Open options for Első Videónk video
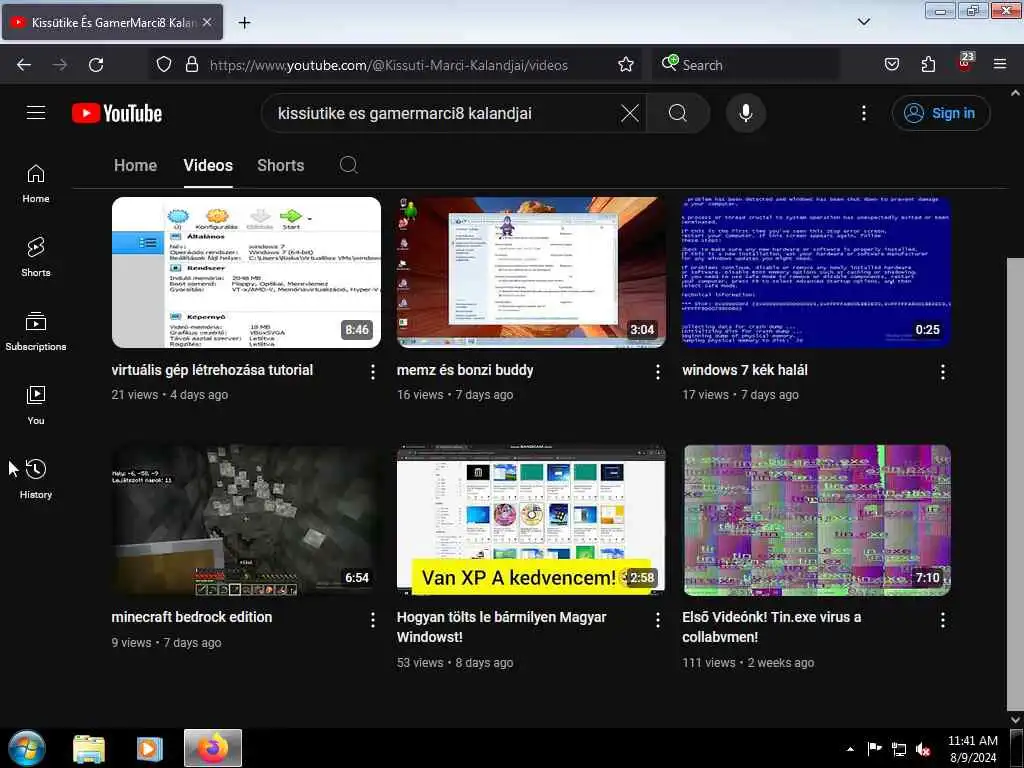The image size is (1024, 768). [942, 620]
